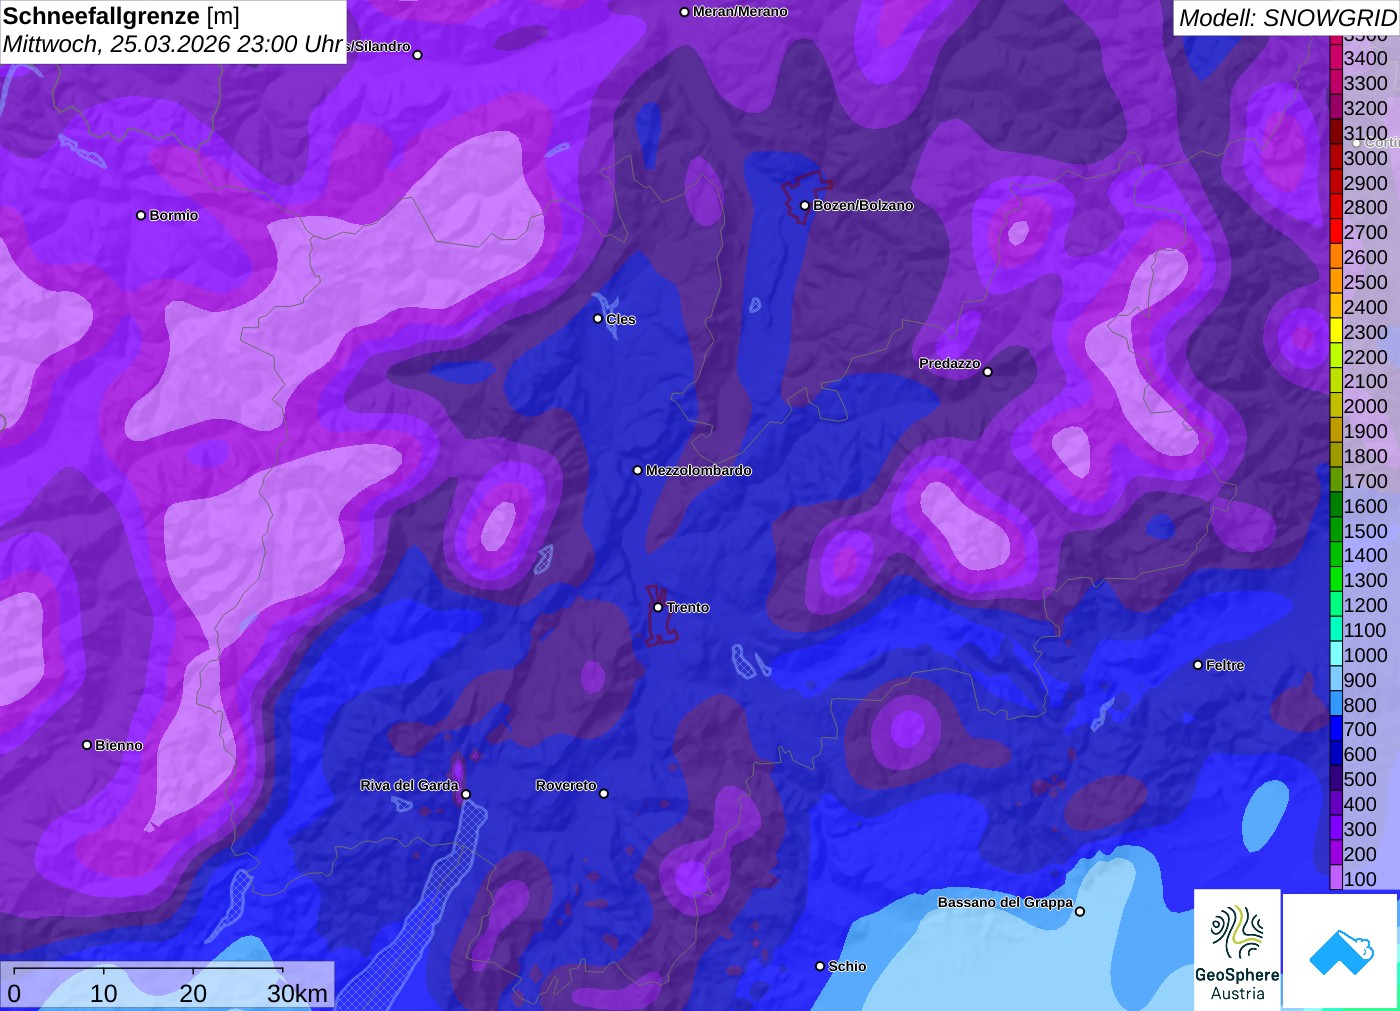This screenshot has height=1011, width=1400.
Task: Pick the 1300 m green legend swatch
Action: 1335,580
